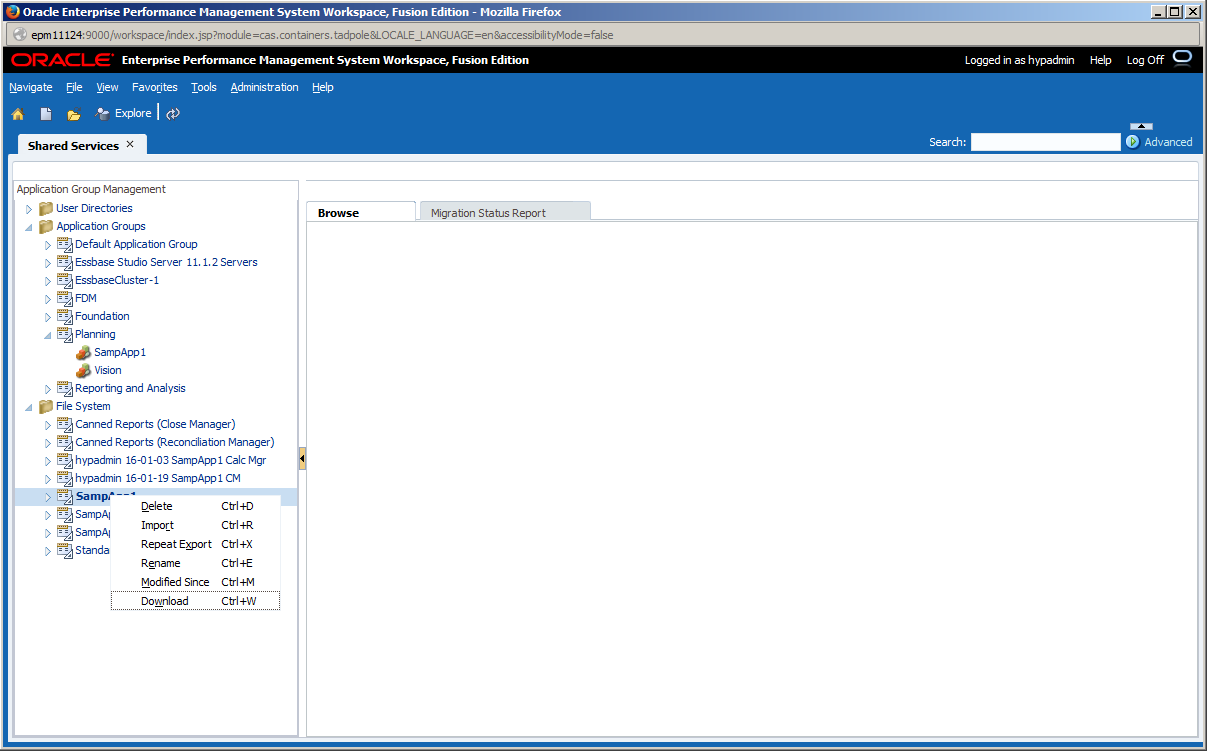Open the View menu
This screenshot has width=1207, height=751.
(x=107, y=87)
